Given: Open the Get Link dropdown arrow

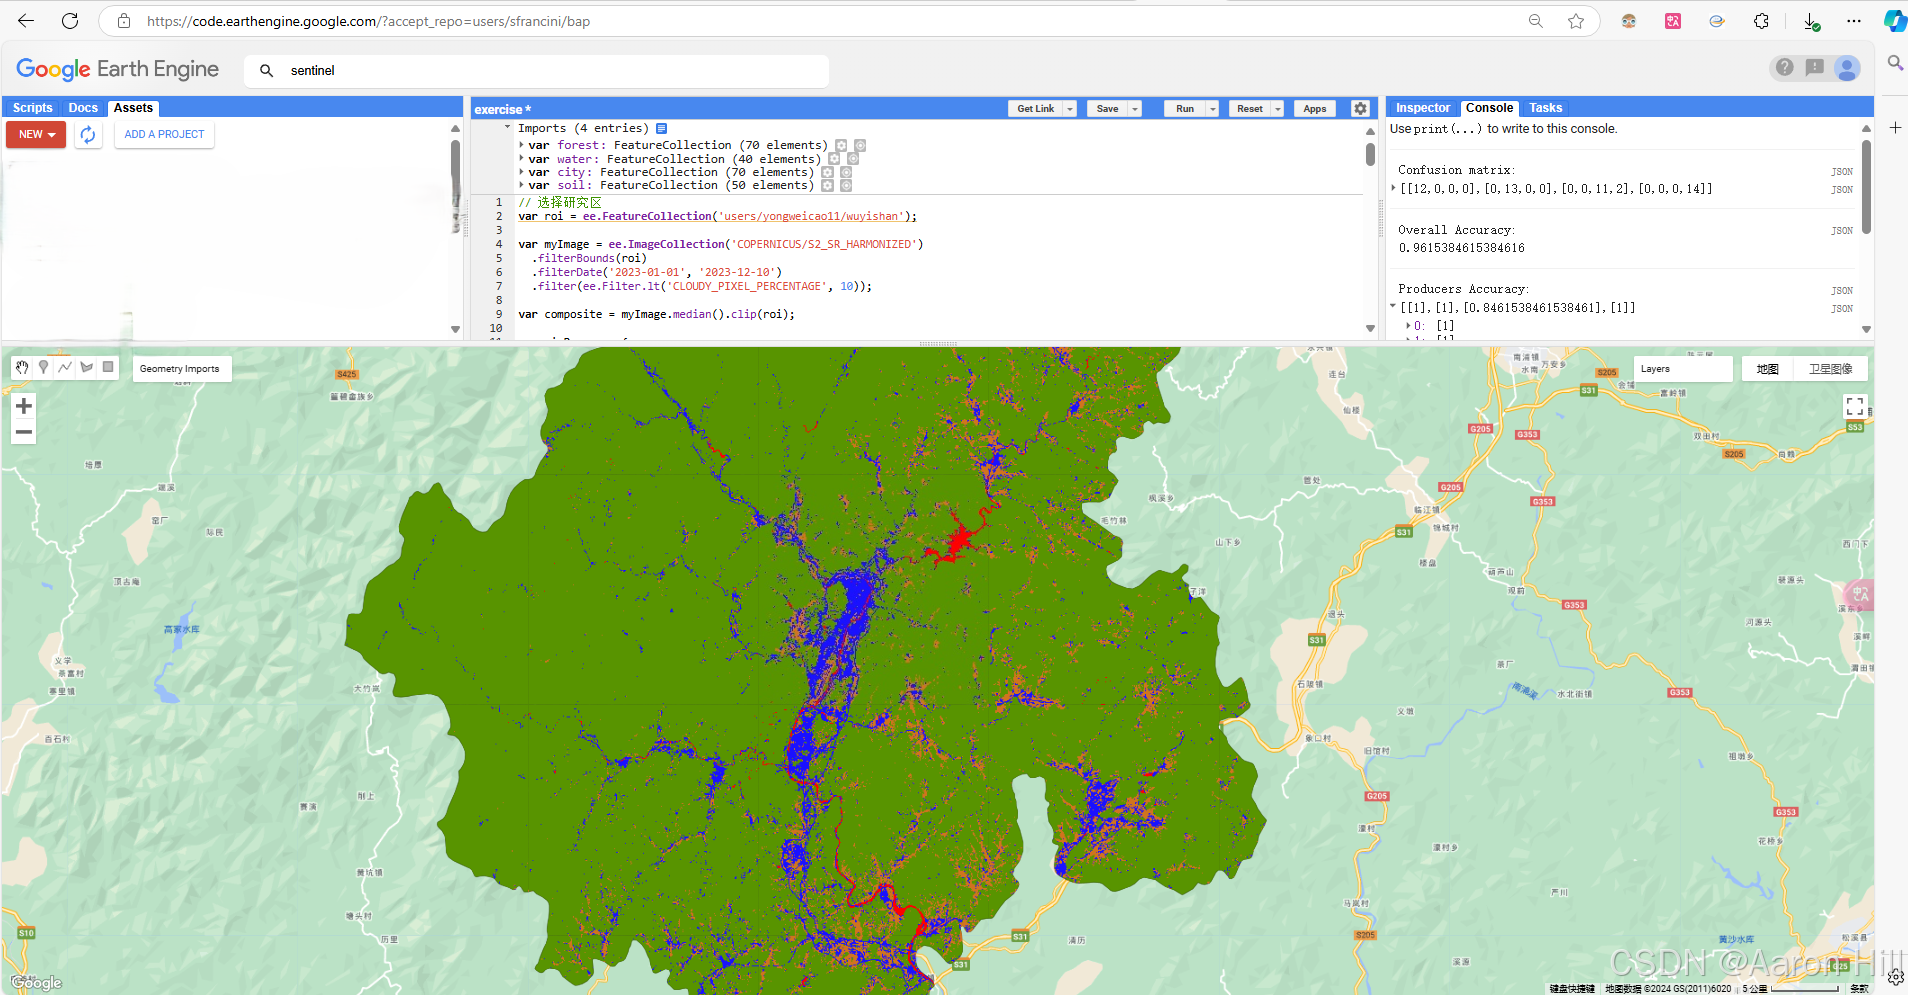Looking at the screenshot, I should click(1070, 109).
